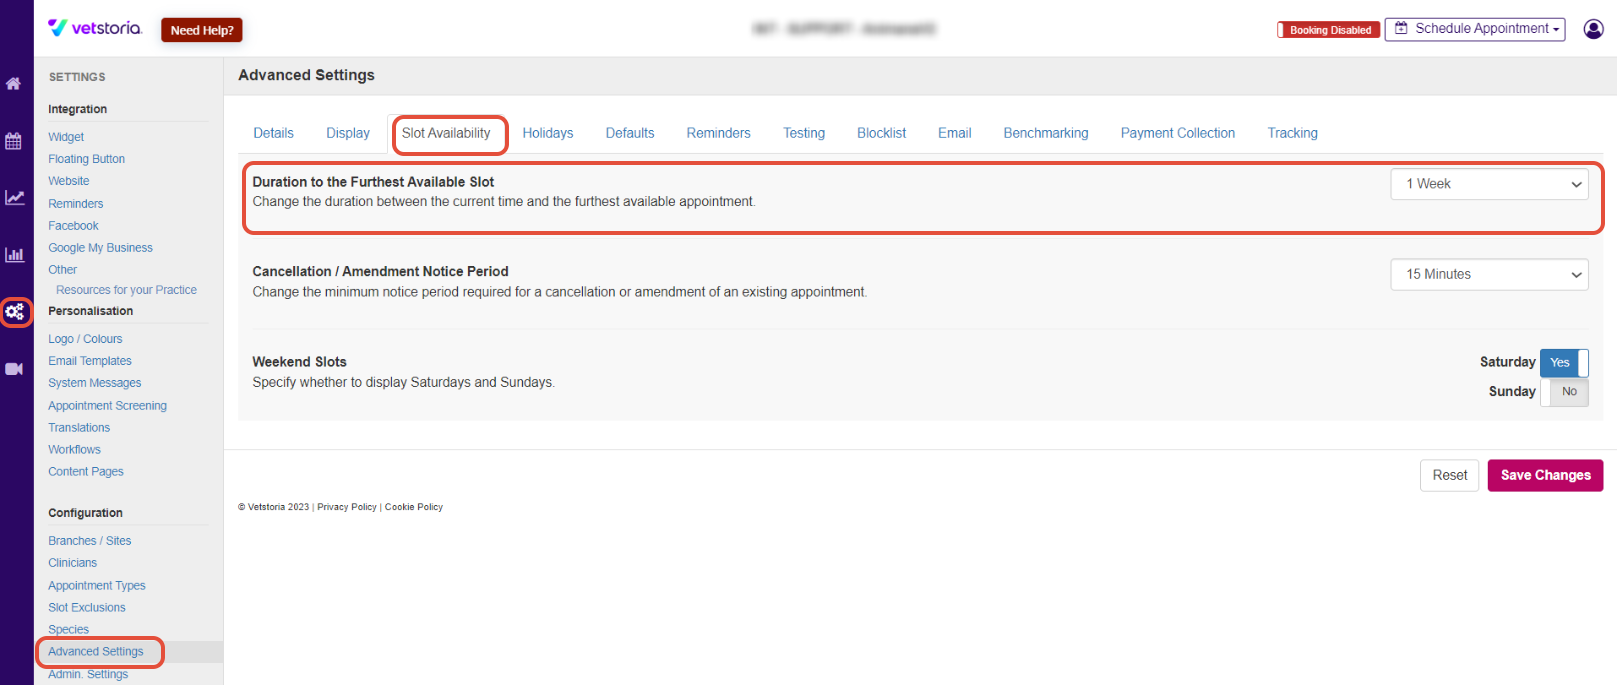The width and height of the screenshot is (1617, 685).
Task: Click the Booking Disabled badge
Action: pyautogui.click(x=1329, y=30)
